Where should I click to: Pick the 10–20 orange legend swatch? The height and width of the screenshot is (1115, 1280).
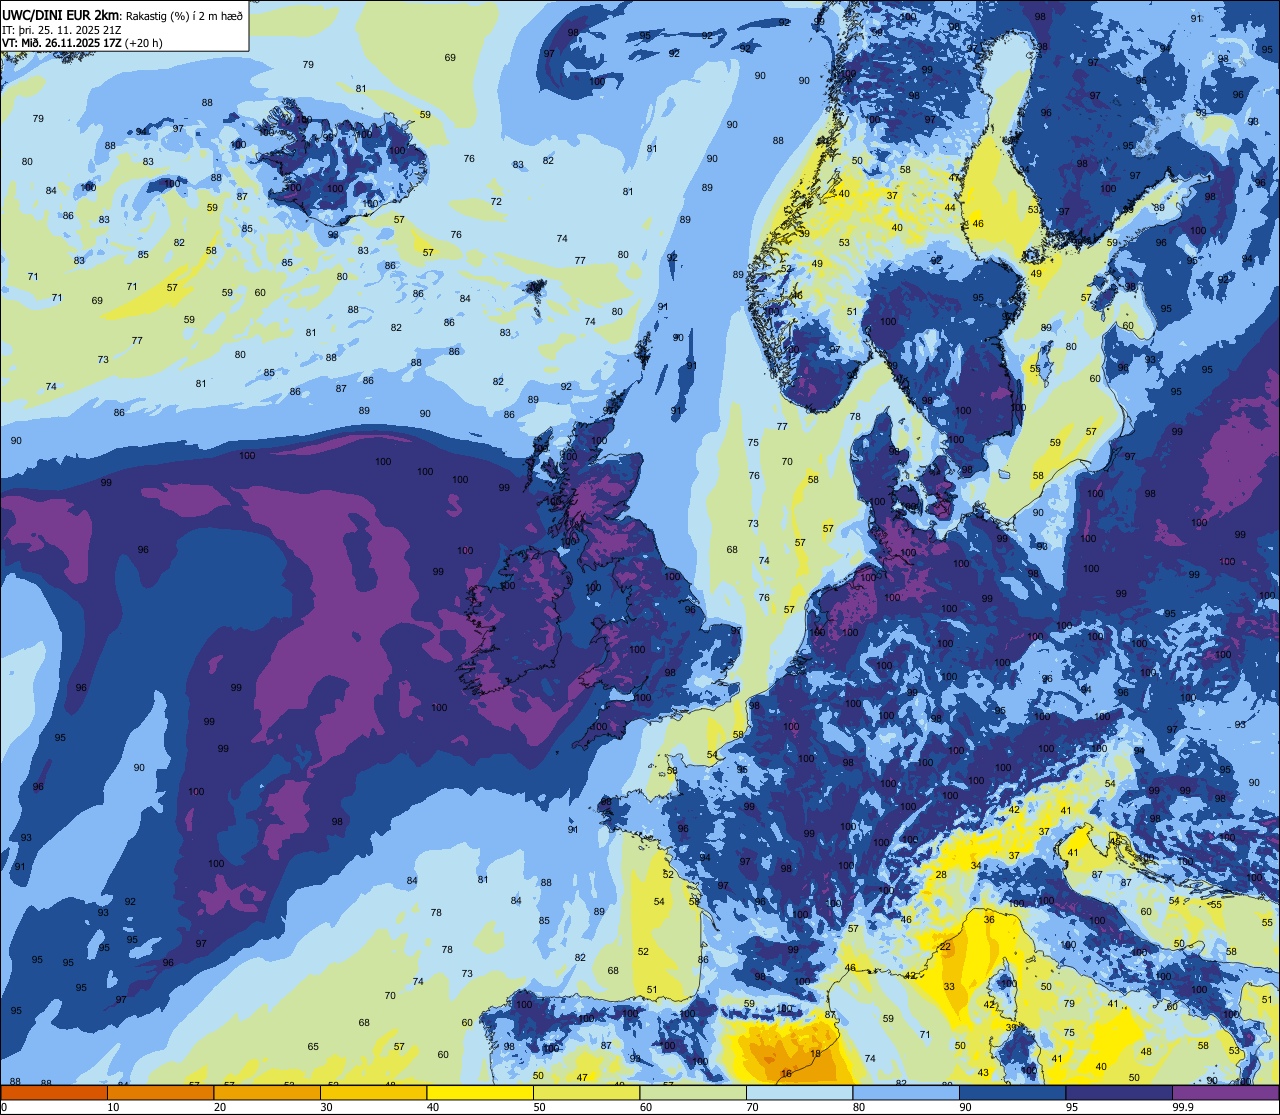click(x=160, y=1092)
